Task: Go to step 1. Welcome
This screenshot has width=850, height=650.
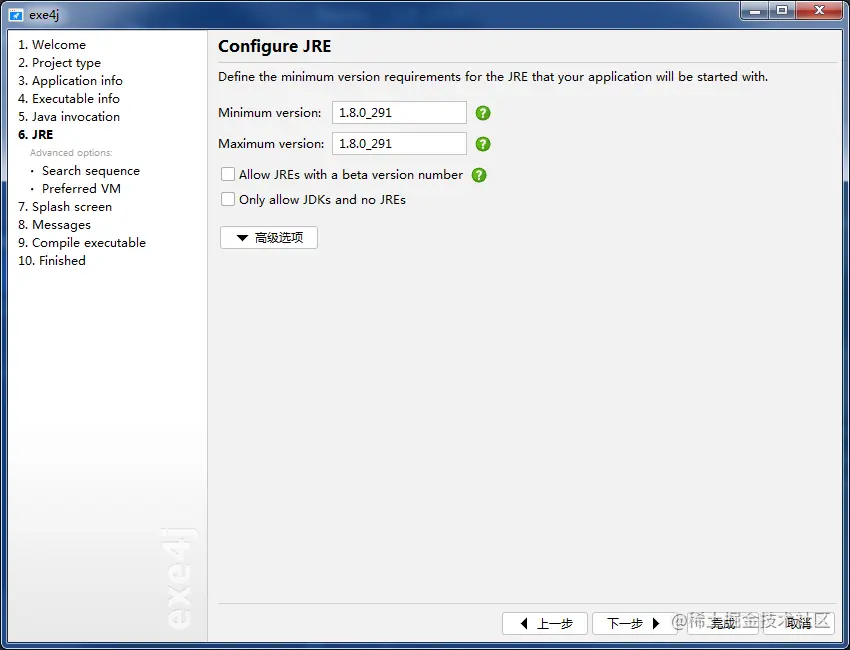Action: [52, 44]
